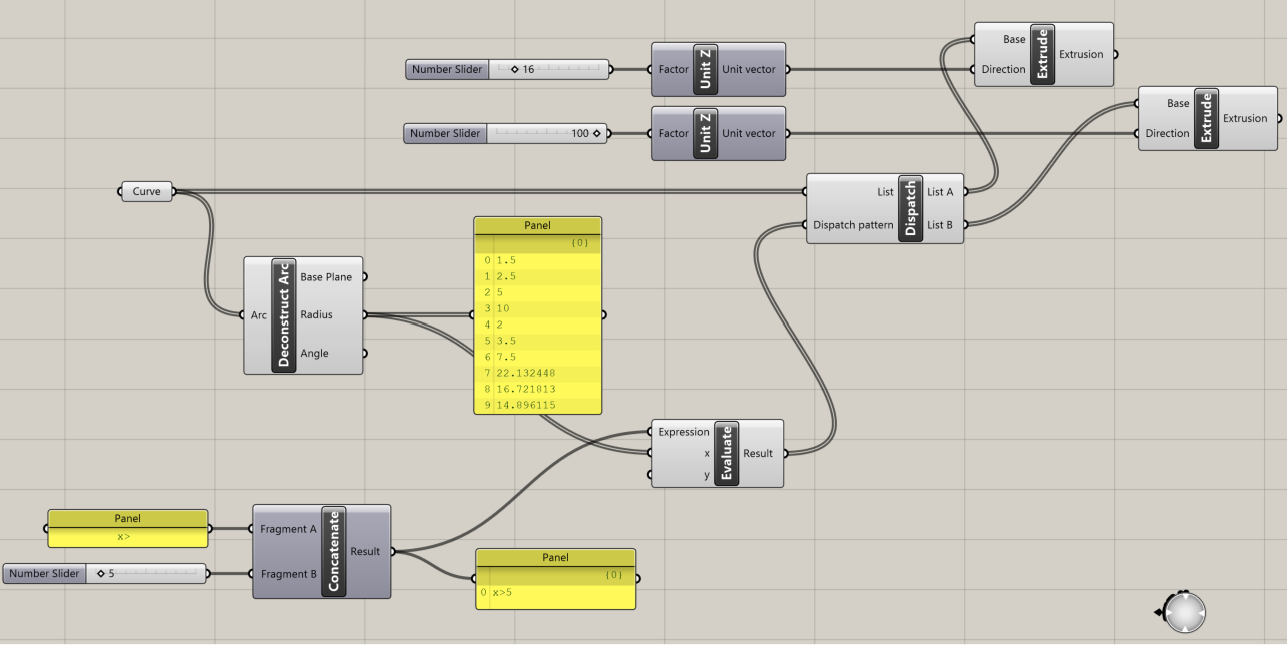Click the Base Plane output on Deconstruct Arc
Viewport: 1287px width, 645px height.
326,277
